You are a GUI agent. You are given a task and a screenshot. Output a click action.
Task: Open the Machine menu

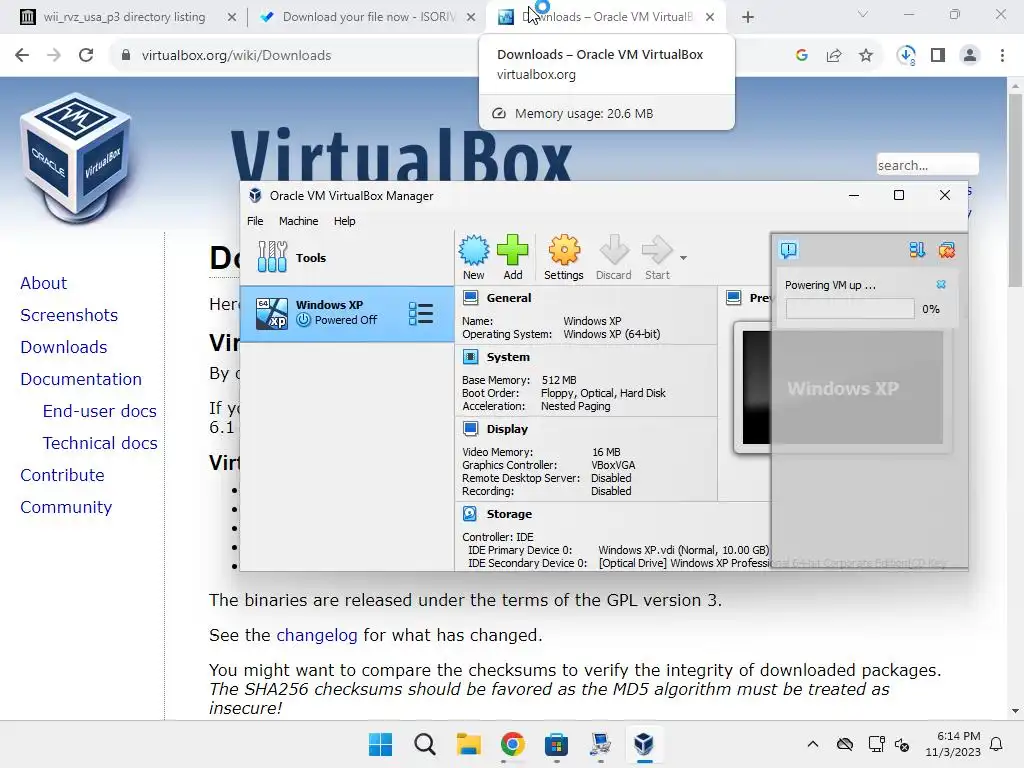pyautogui.click(x=298, y=221)
